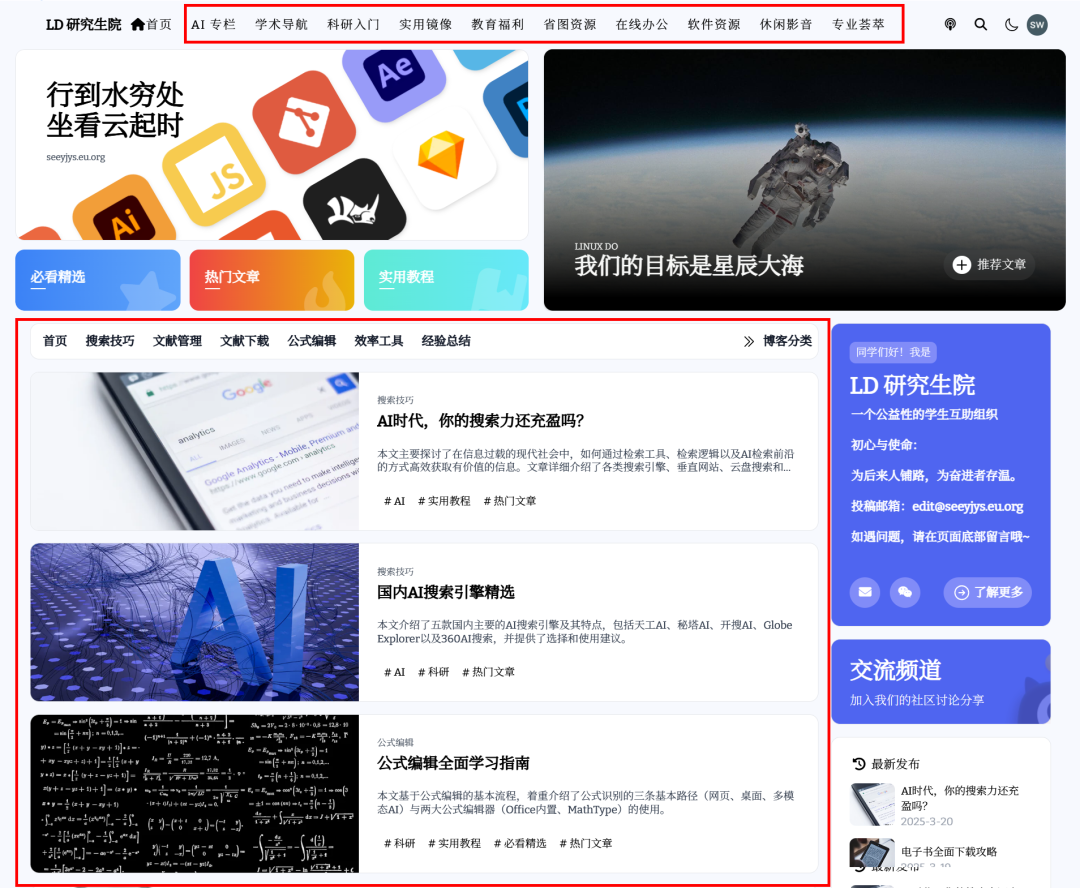
Task: Open the 学术导航 navigation menu
Action: coord(281,24)
